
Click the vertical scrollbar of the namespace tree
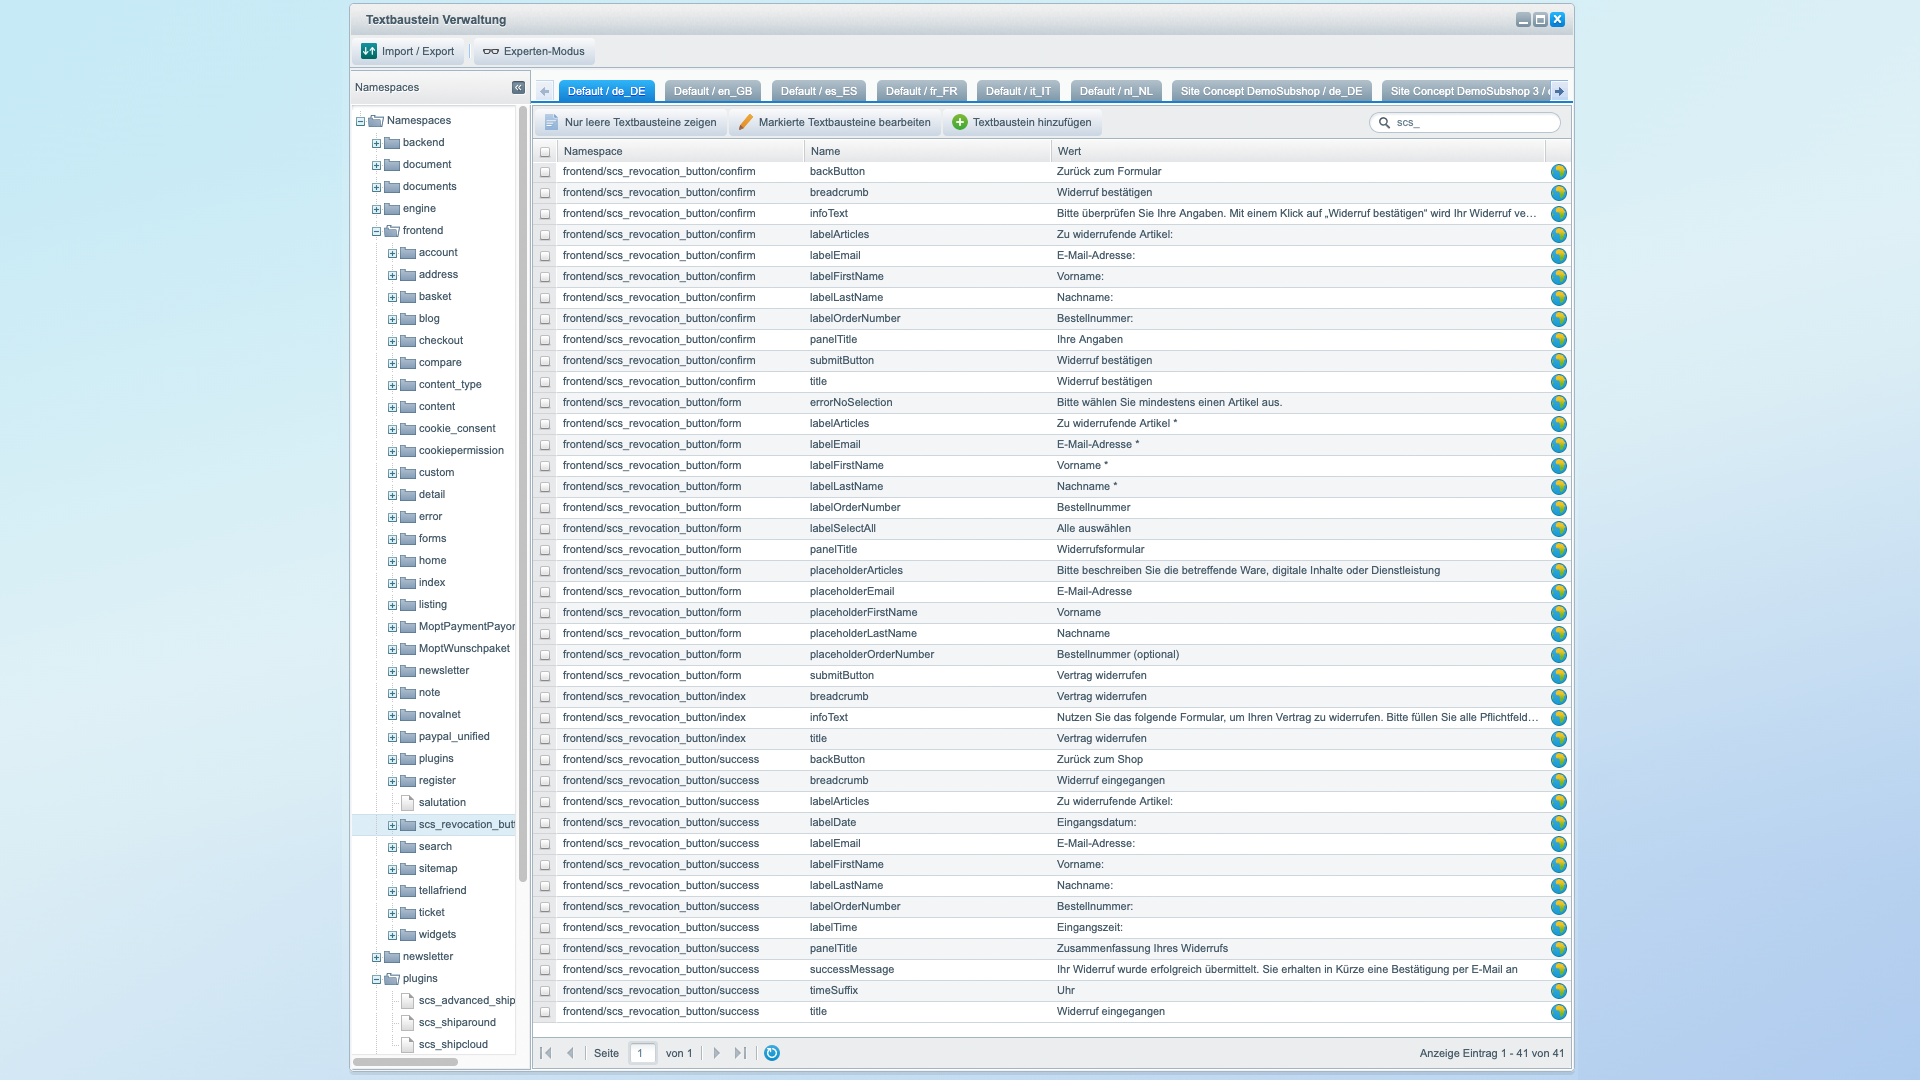coord(522,495)
